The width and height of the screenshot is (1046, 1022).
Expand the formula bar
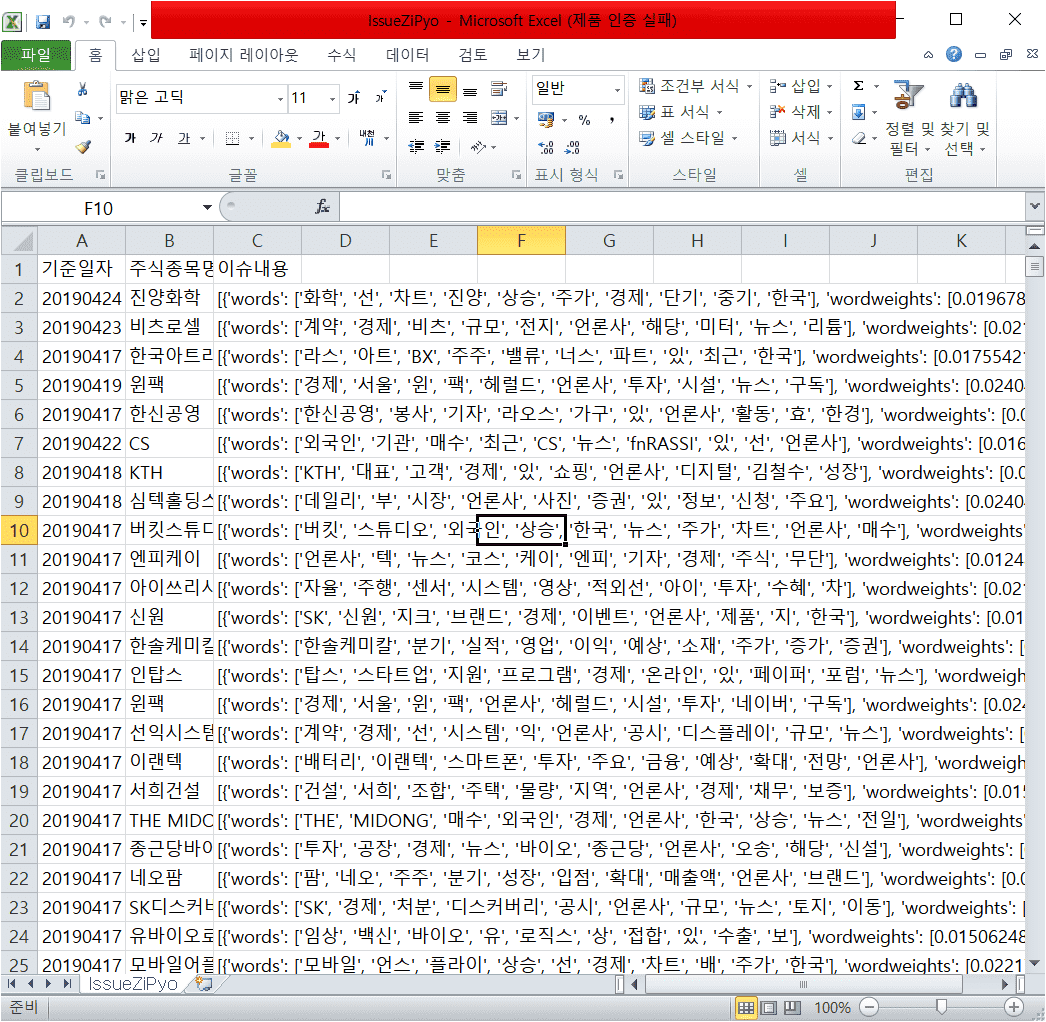[1034, 206]
